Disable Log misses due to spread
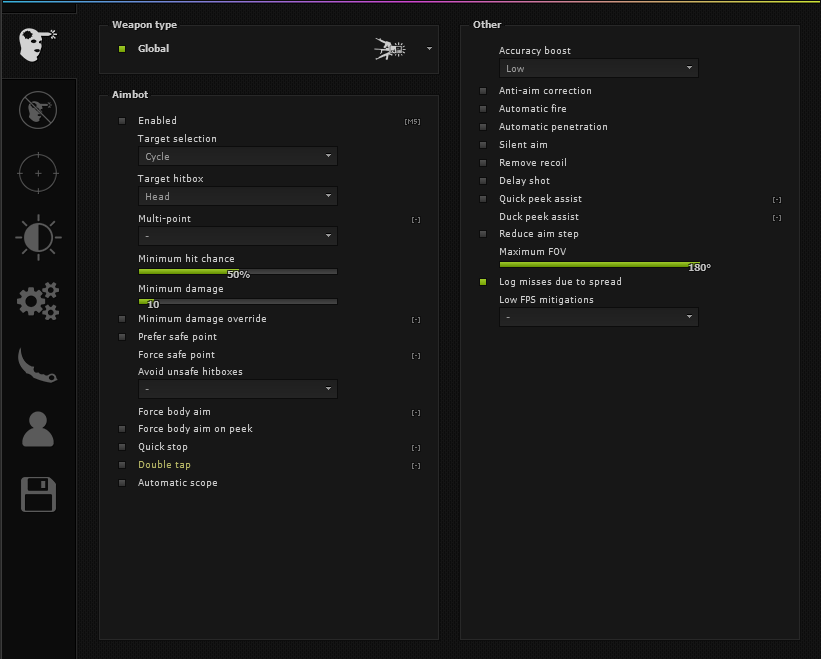 [x=483, y=282]
